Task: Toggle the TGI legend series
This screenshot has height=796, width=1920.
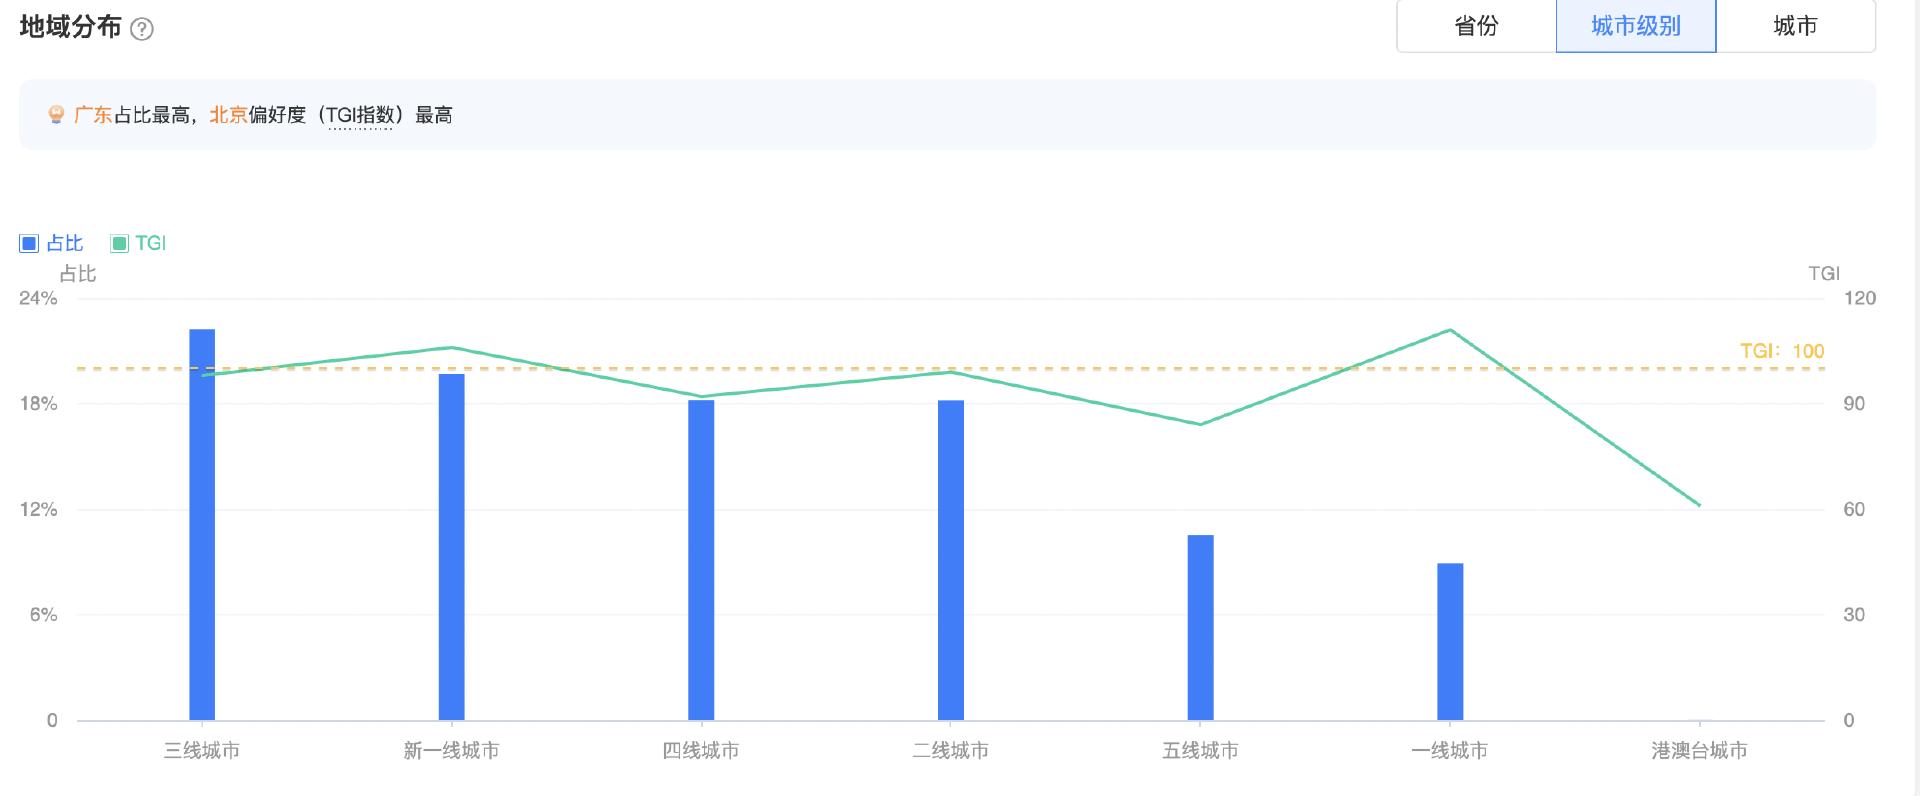Action: coord(138,243)
